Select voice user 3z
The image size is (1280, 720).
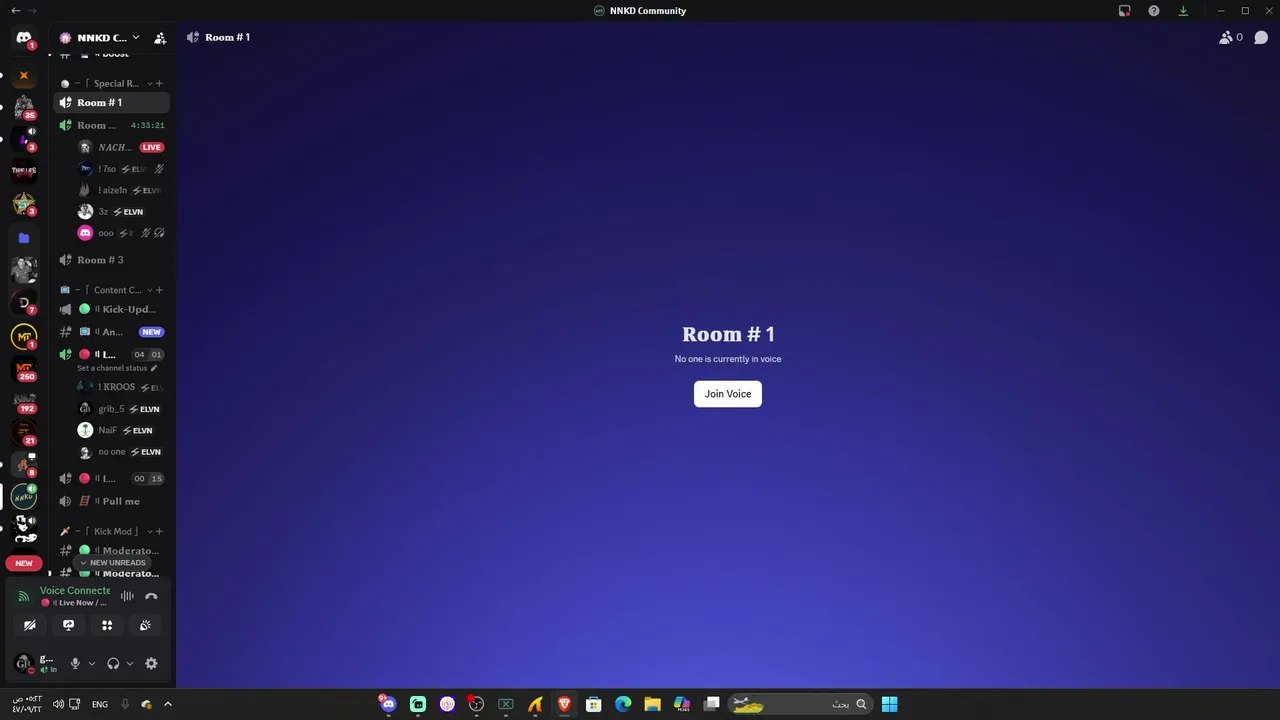[120, 212]
